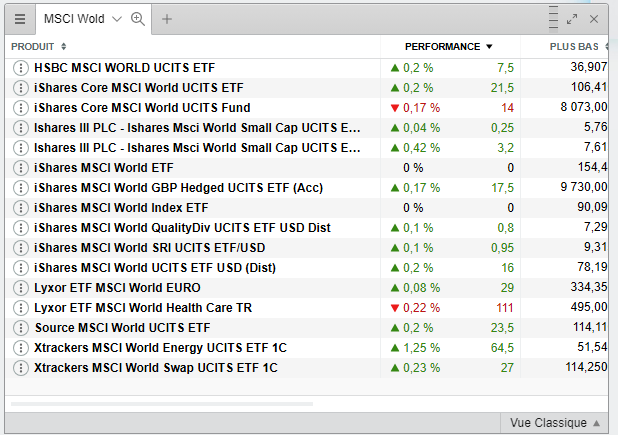
Task: Select iShares MSCI World QualityDiv UCITS ETF USD Dist
Action: point(182,228)
